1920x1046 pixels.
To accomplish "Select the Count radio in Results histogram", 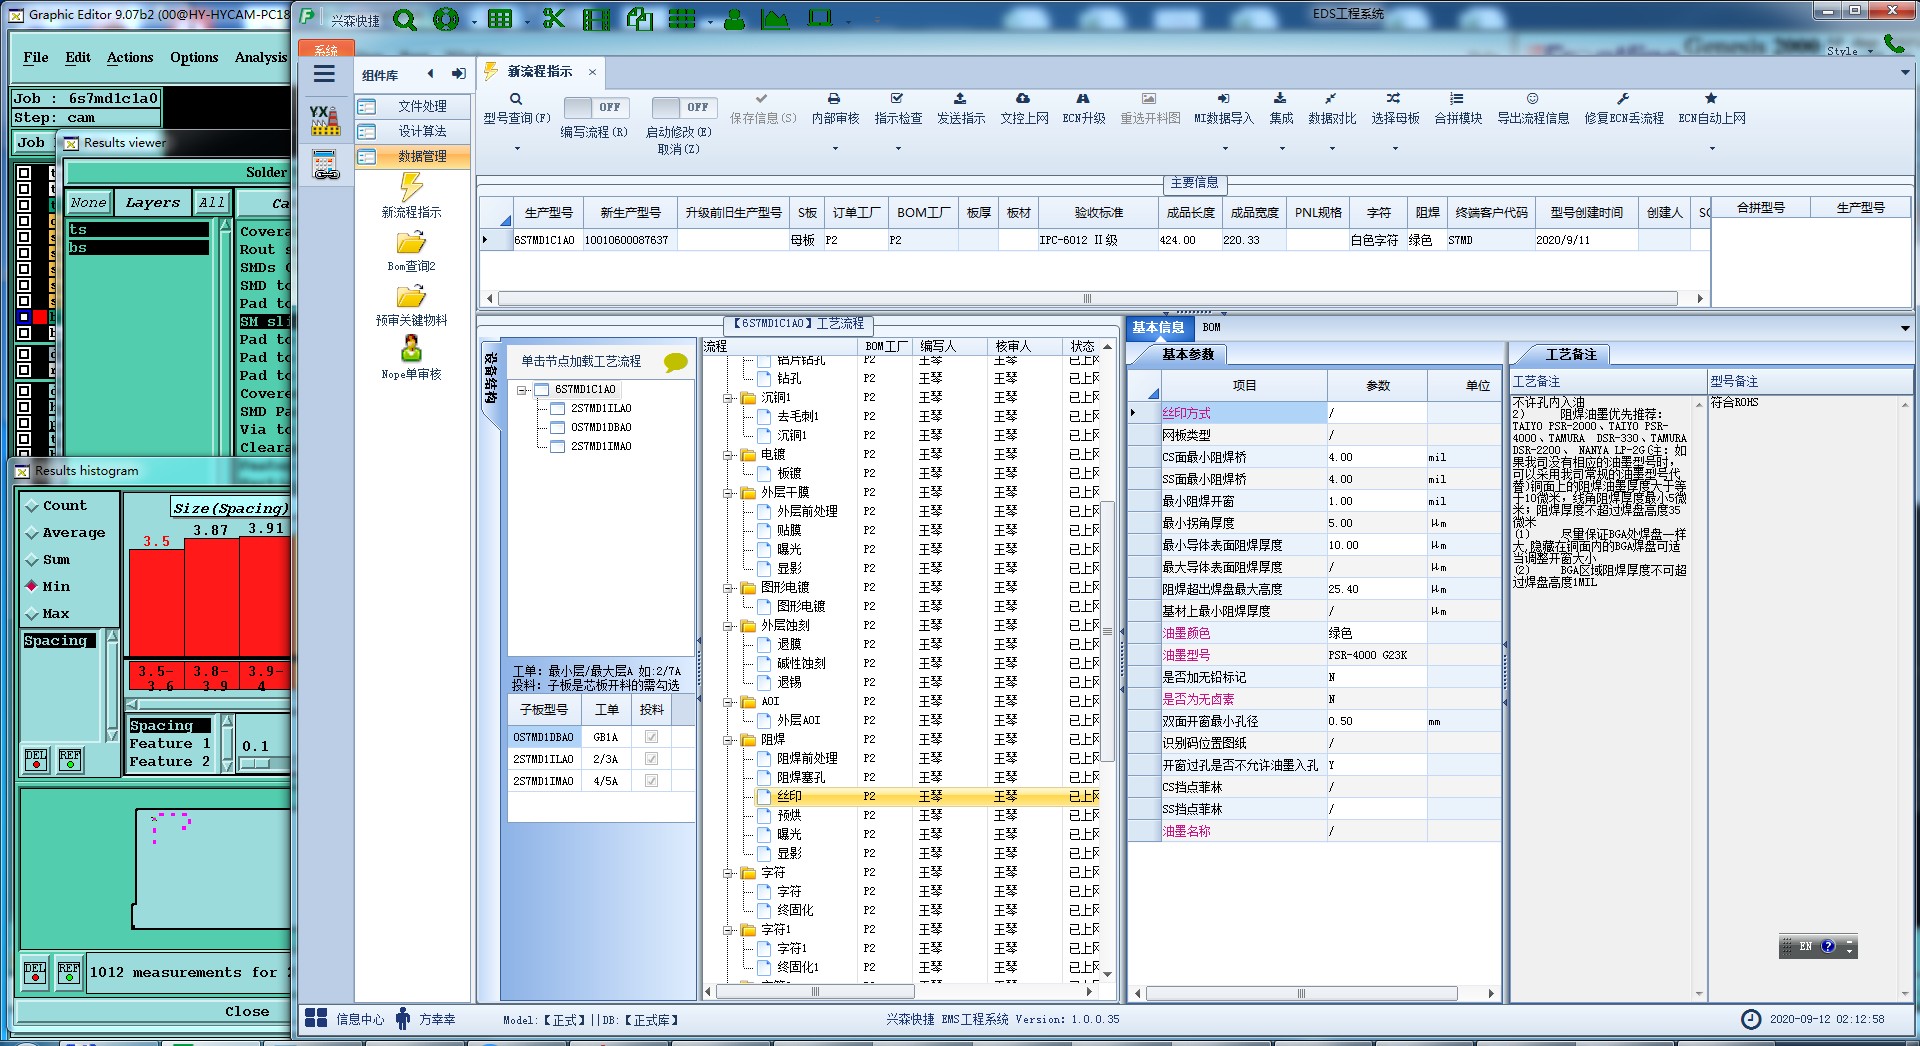I will [x=33, y=506].
